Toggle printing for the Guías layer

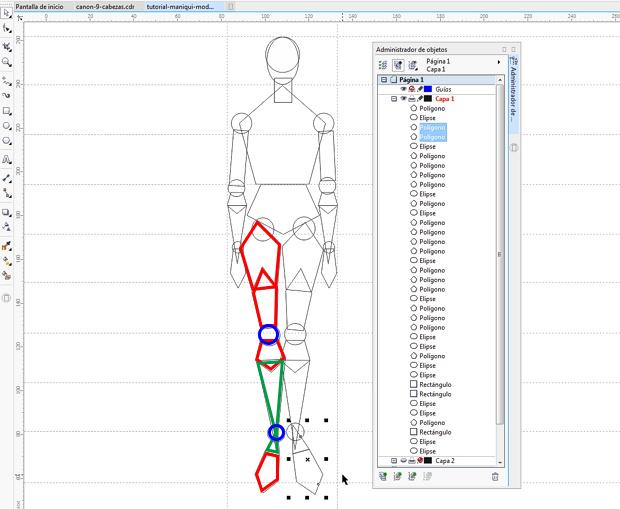coord(412,89)
